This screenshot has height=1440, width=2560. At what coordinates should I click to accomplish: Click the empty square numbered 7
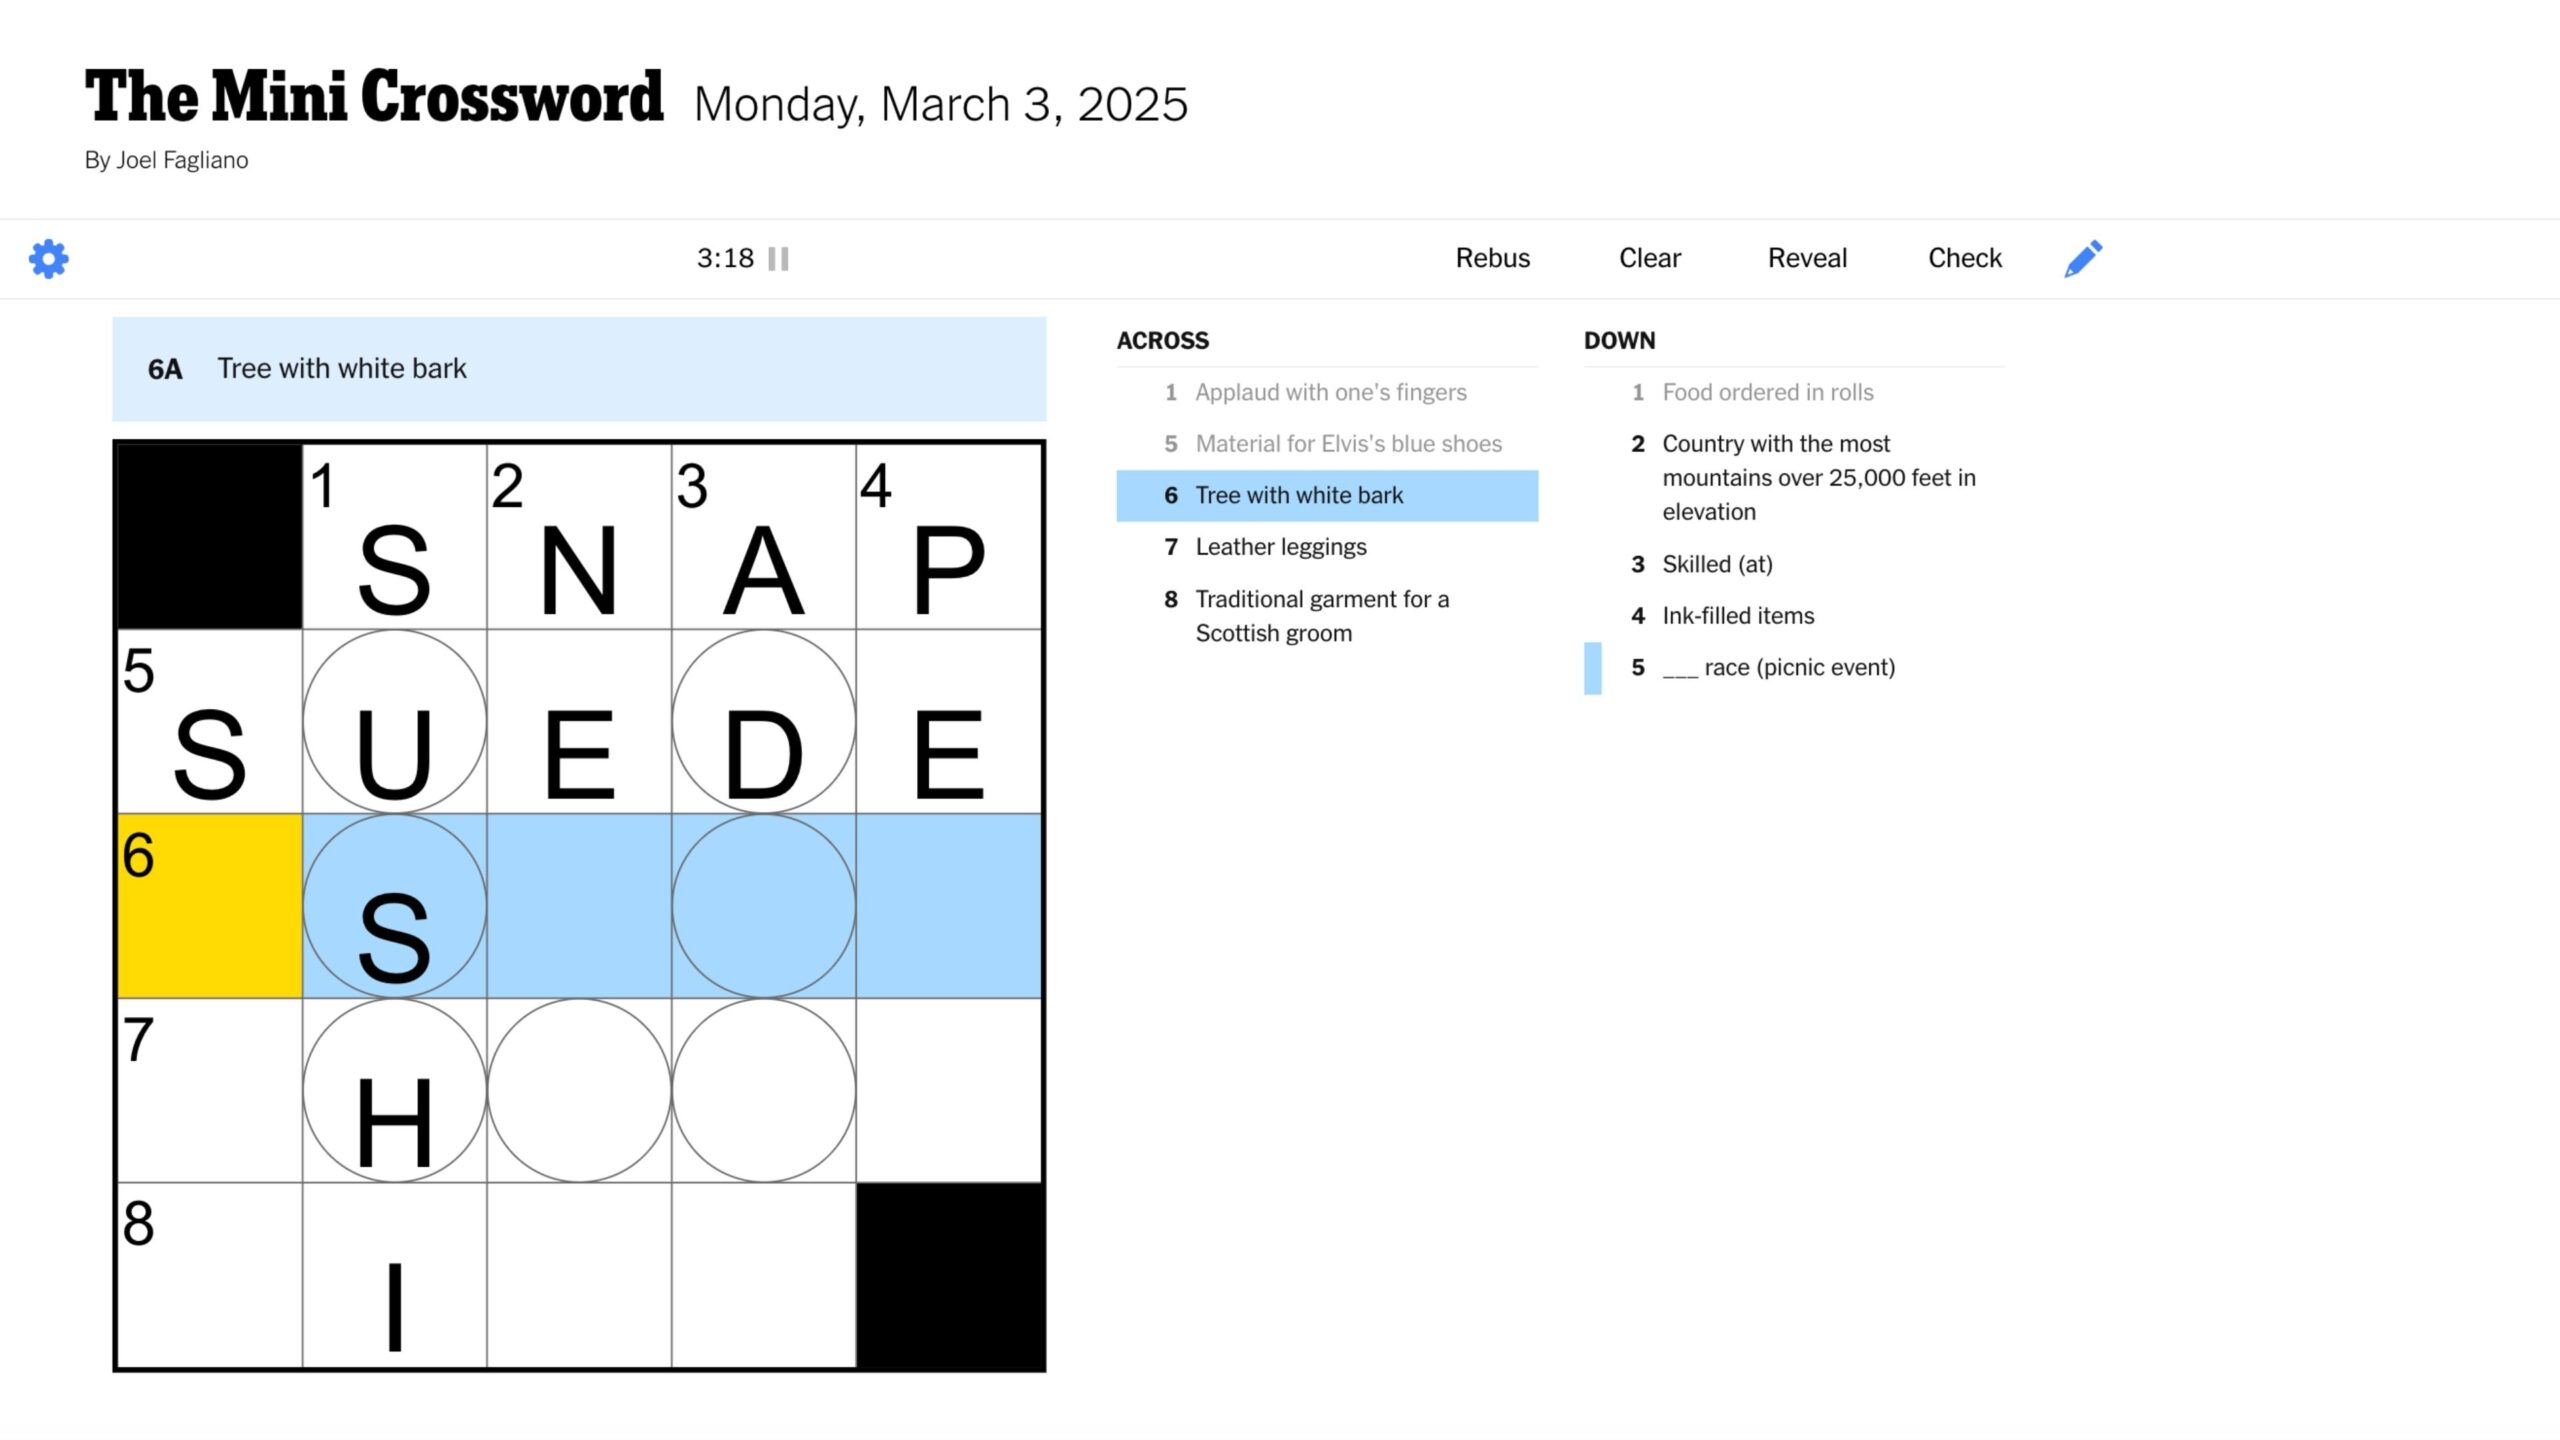click(210, 1091)
